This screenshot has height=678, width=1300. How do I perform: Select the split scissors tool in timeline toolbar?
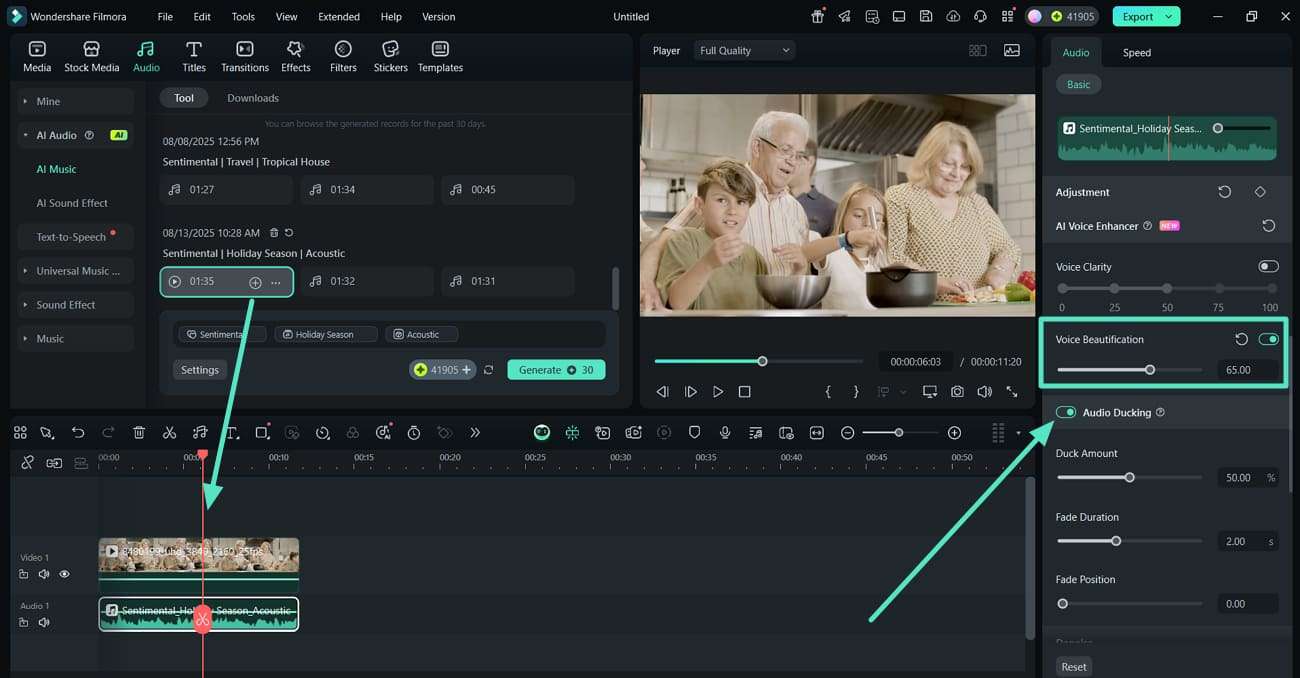coord(169,432)
